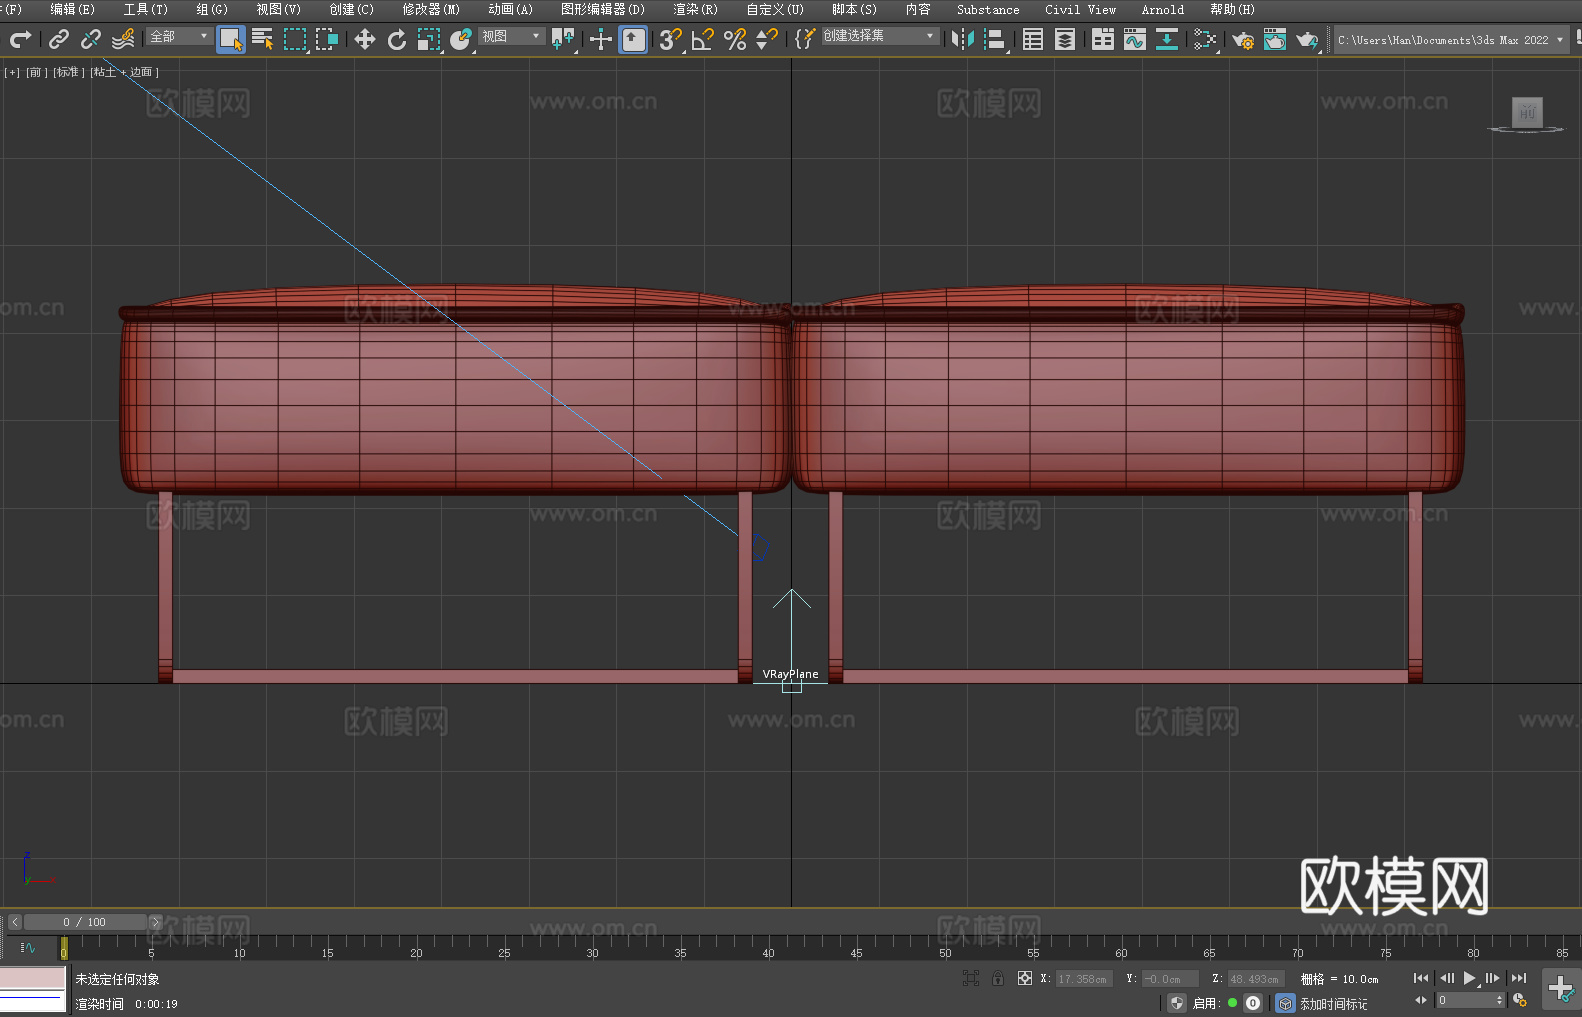This screenshot has width=1582, height=1017.
Task: Click the Redo arrow icon
Action: point(20,39)
